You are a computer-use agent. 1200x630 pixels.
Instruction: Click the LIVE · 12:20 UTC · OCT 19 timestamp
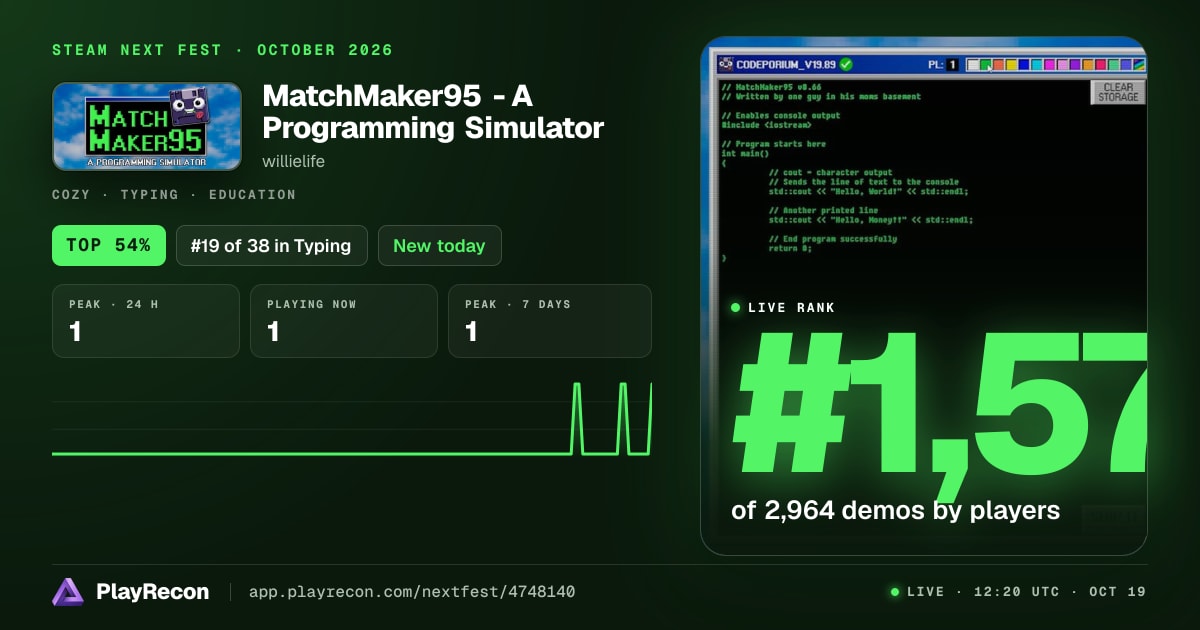click(1026, 592)
